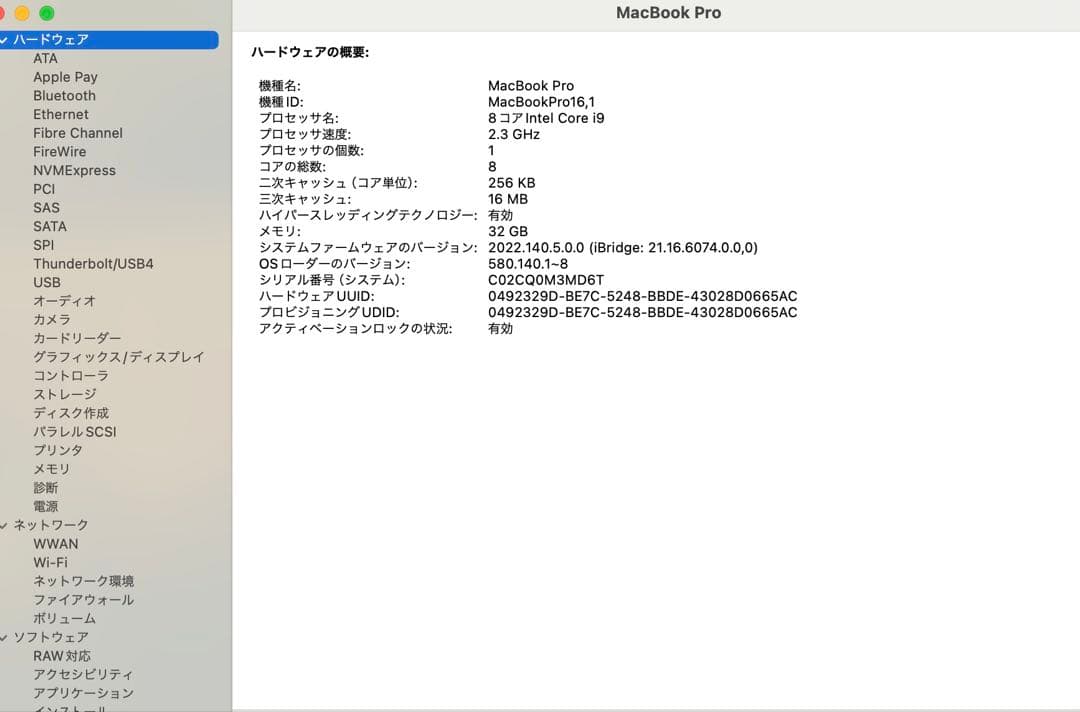The height and width of the screenshot is (712, 1080).
Task: View 電源 power information
Action: (46, 505)
